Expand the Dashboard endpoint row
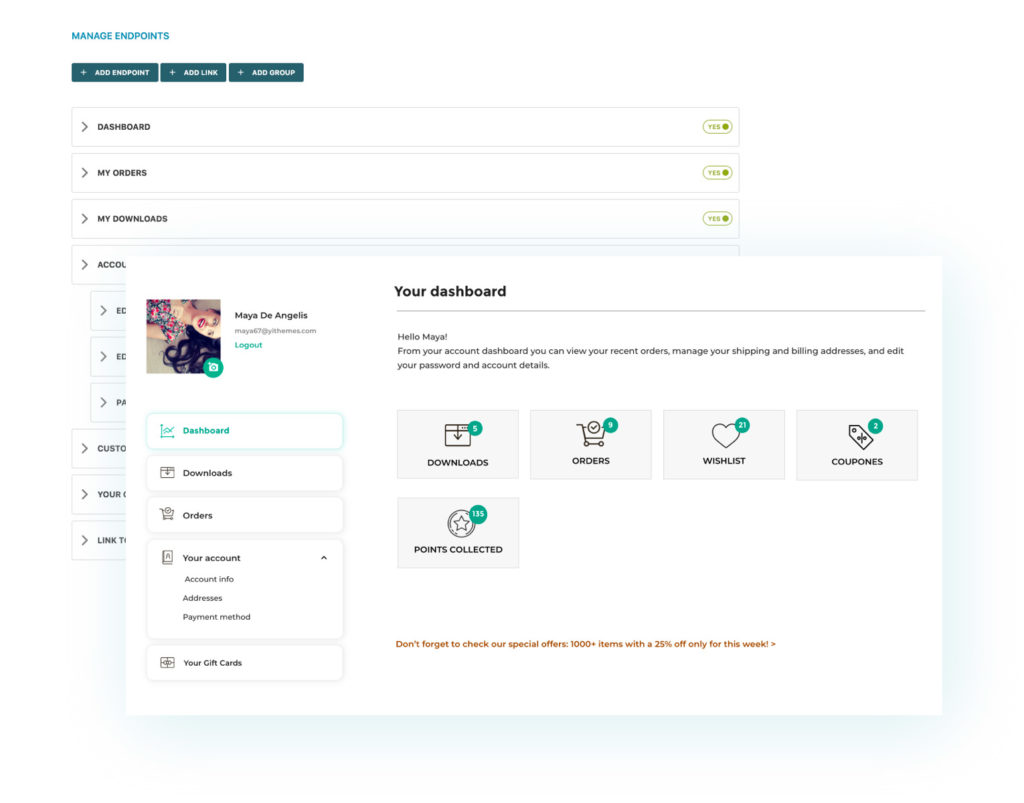 point(85,127)
